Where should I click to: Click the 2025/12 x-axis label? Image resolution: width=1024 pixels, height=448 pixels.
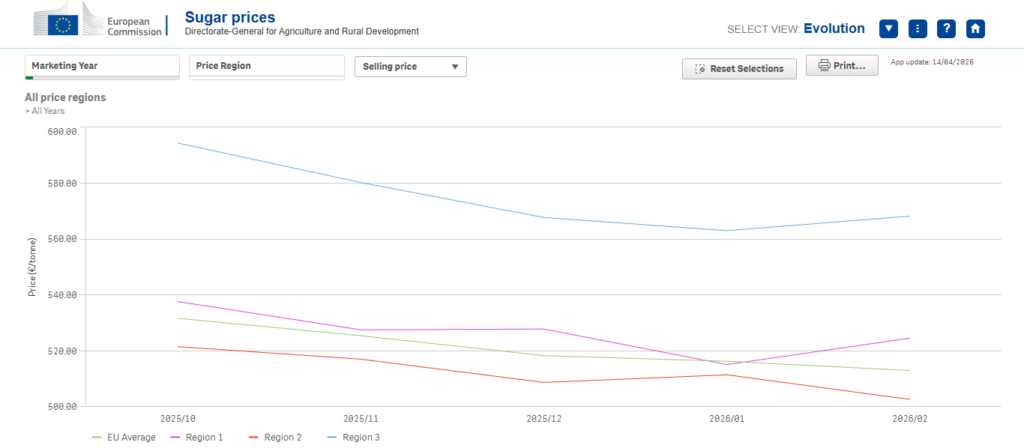[543, 419]
